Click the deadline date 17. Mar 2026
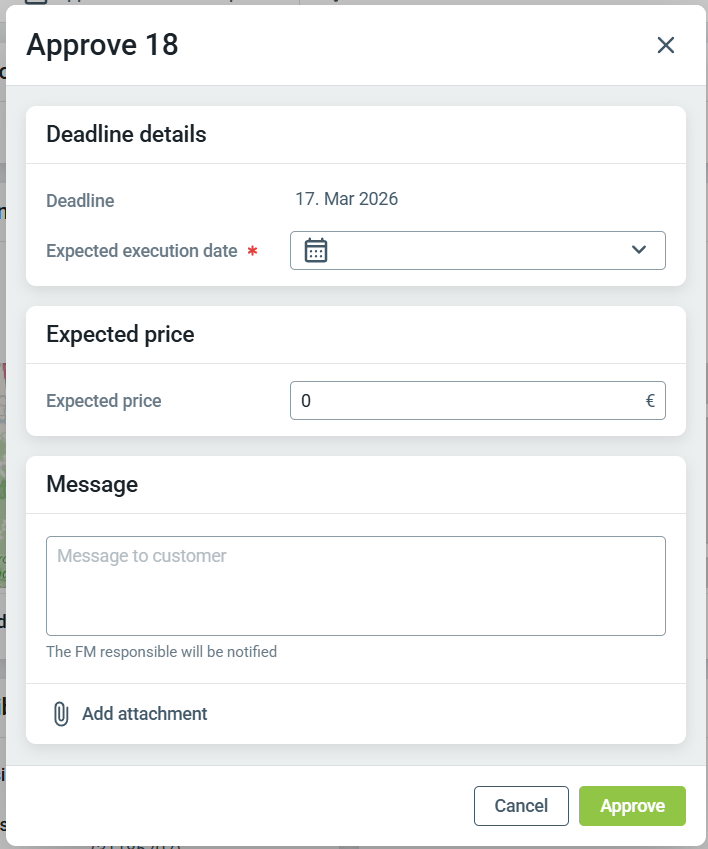The image size is (708, 849). coord(346,199)
